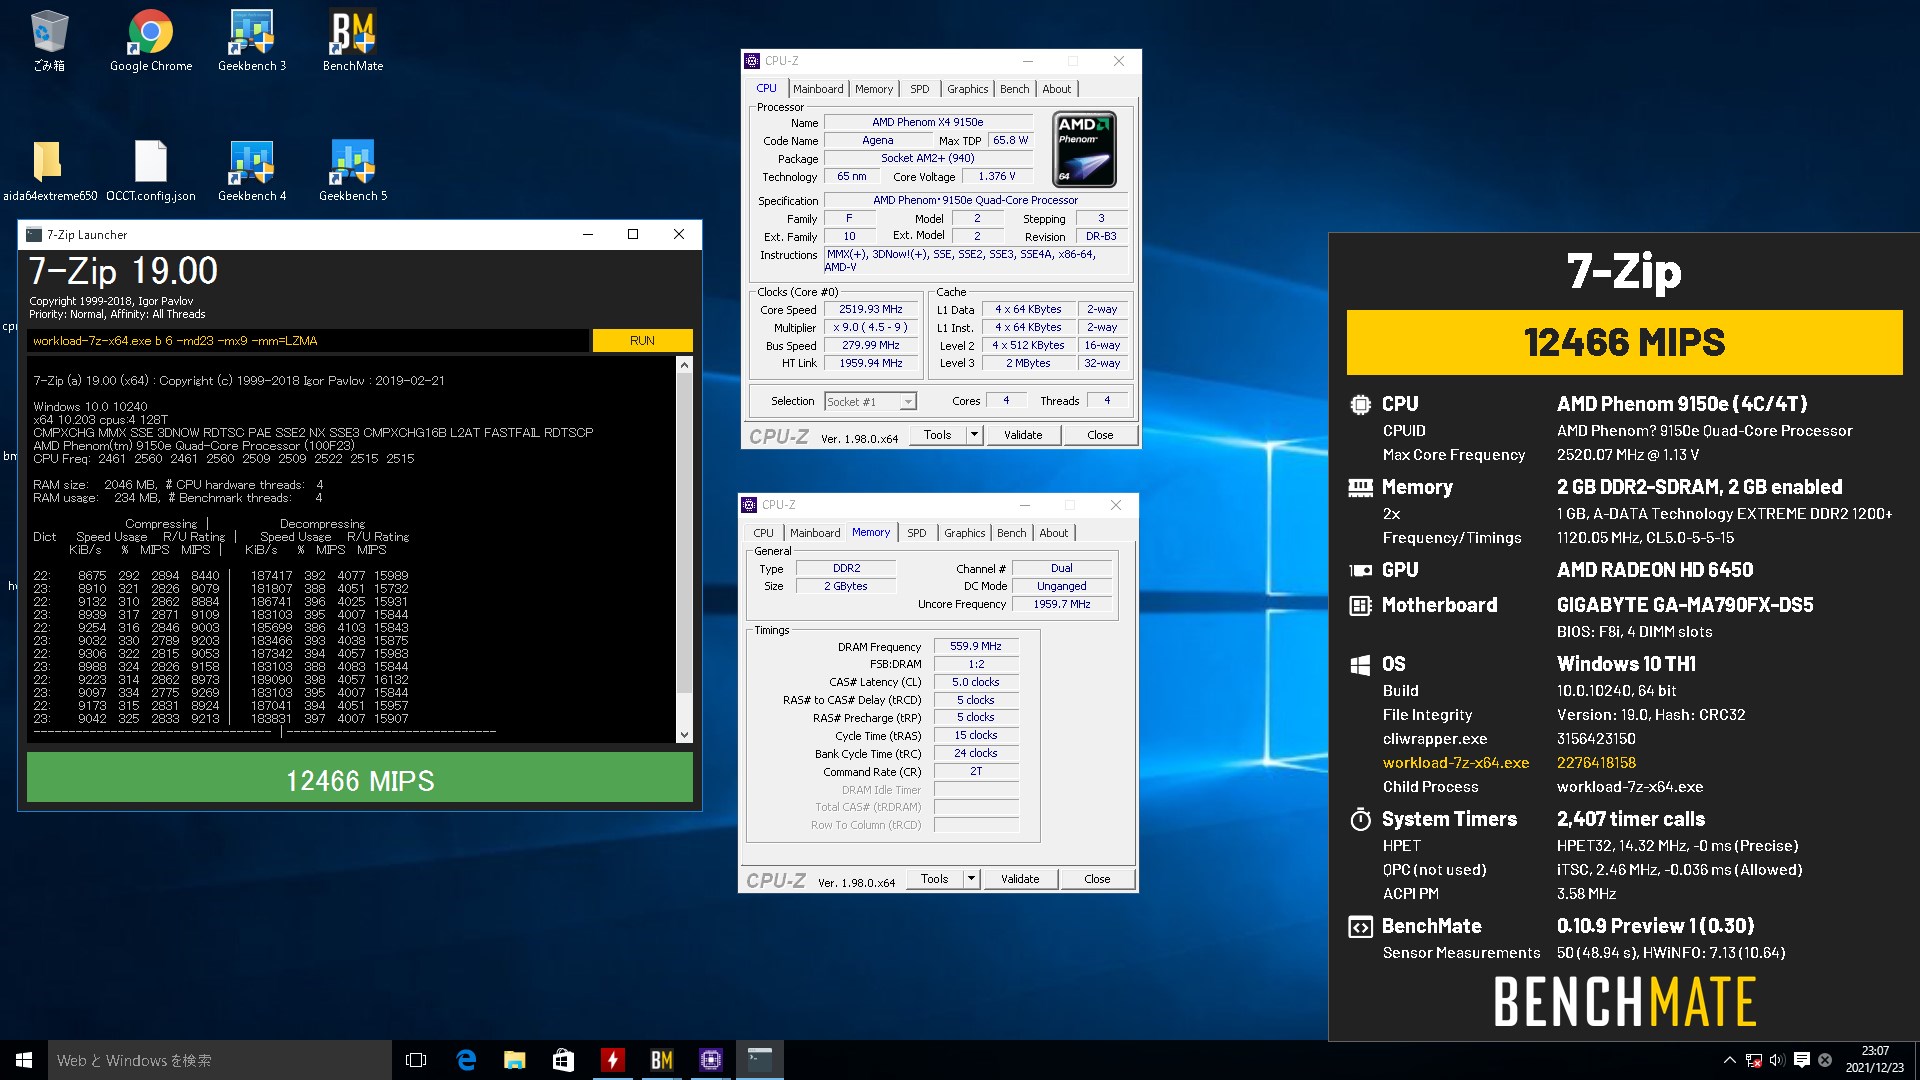Click the IME indicator tray icon
Screen dimensions: 1920x1080
coord(1825,1060)
